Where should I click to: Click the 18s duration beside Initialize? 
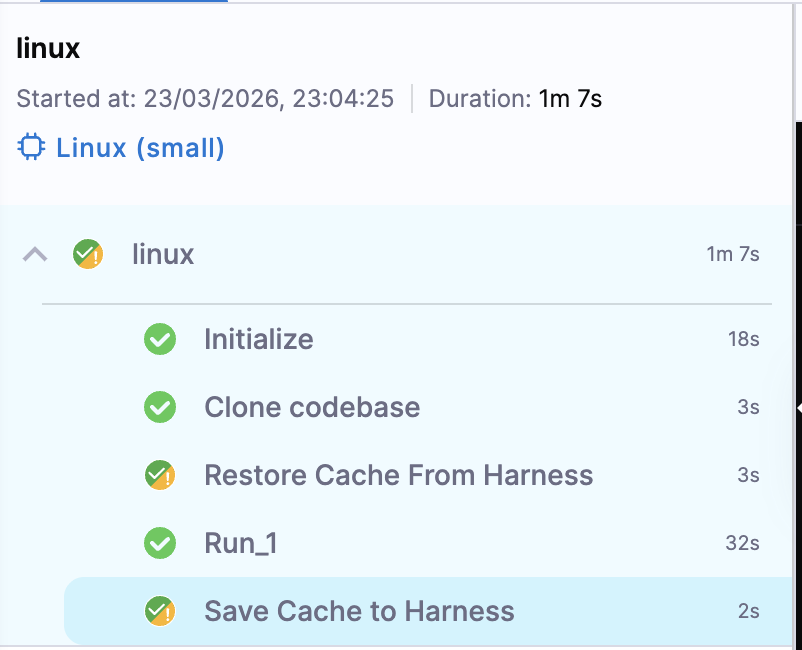[x=743, y=339]
